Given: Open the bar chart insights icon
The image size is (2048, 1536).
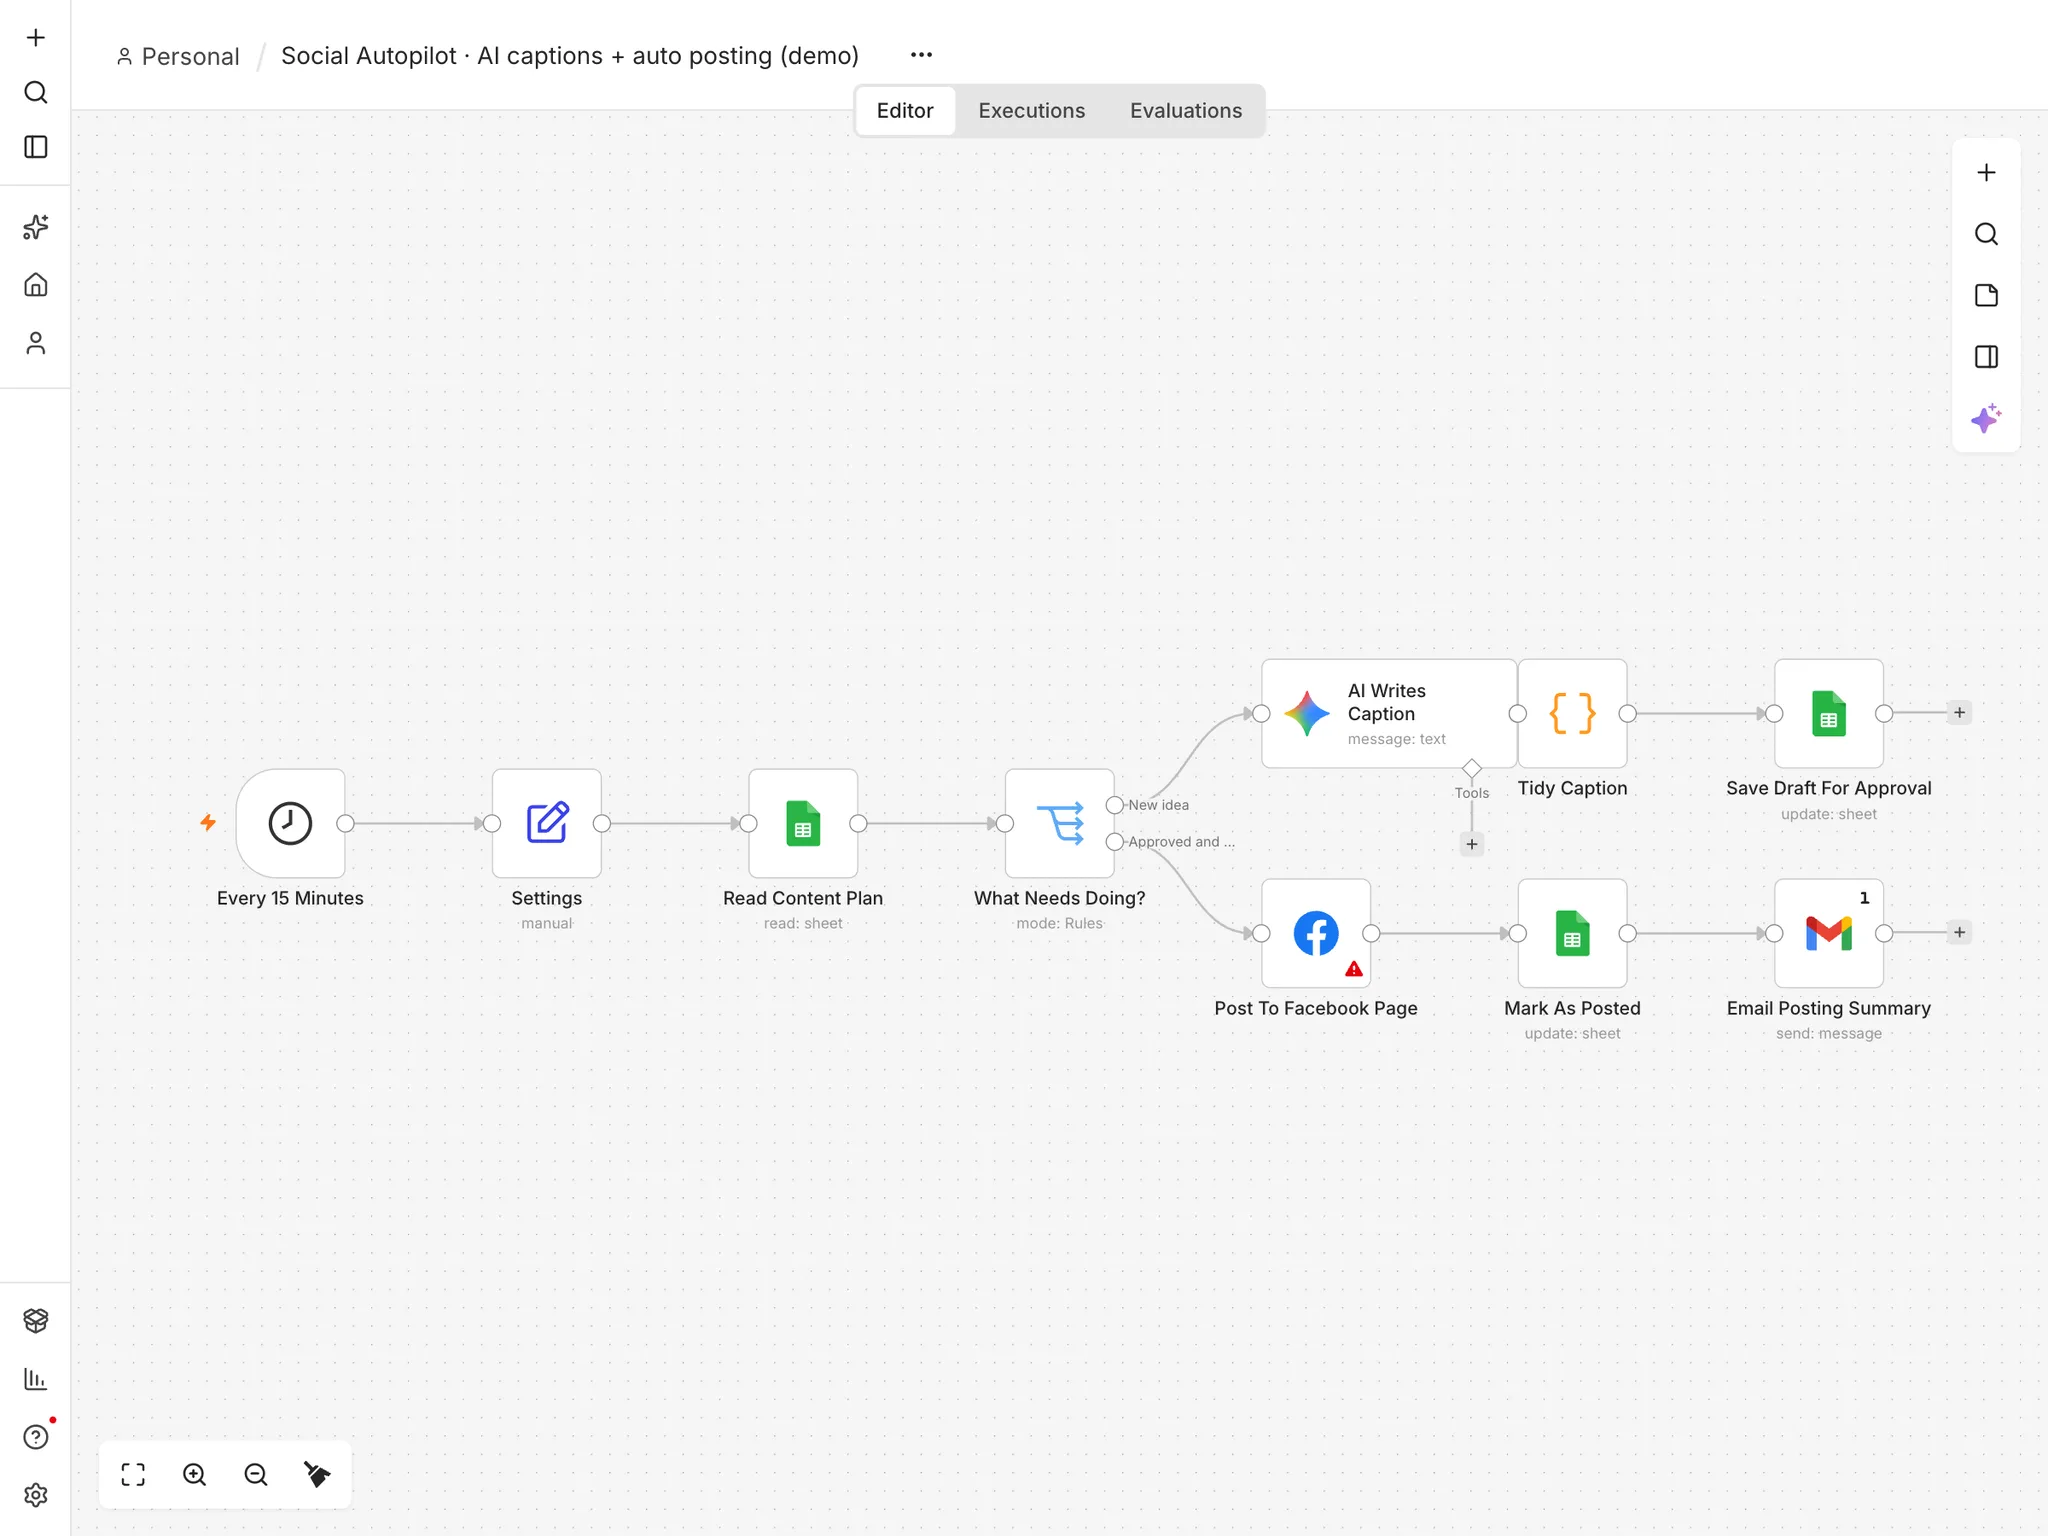Looking at the screenshot, I should coord(36,1378).
